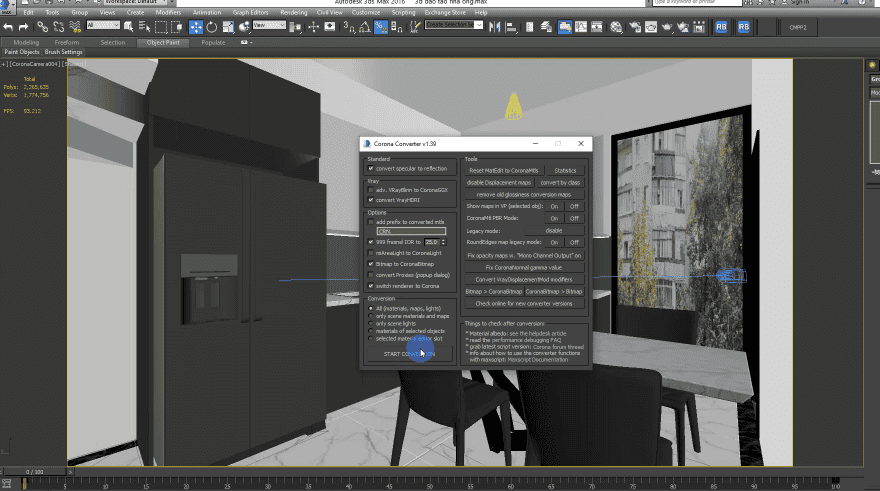Click the convert by class button
This screenshot has width=880, height=491.
[x=560, y=182]
